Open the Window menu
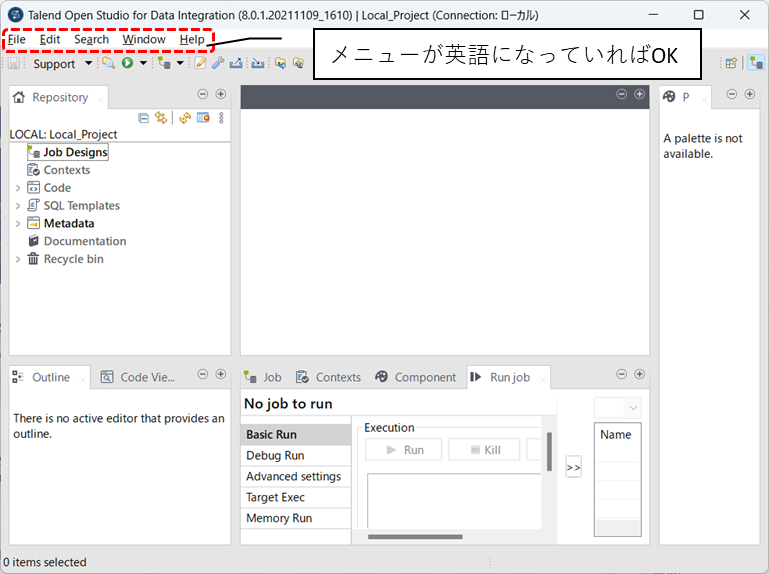This screenshot has height=574, width=769. click(x=144, y=39)
